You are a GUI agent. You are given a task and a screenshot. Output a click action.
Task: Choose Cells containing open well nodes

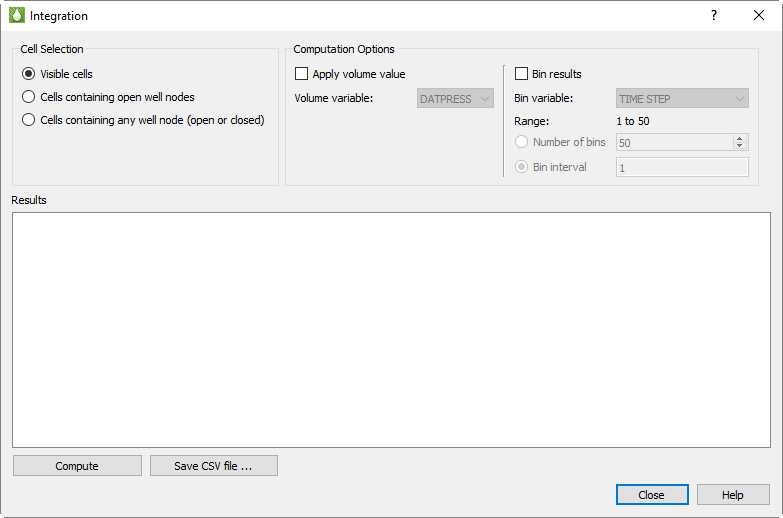[29, 97]
